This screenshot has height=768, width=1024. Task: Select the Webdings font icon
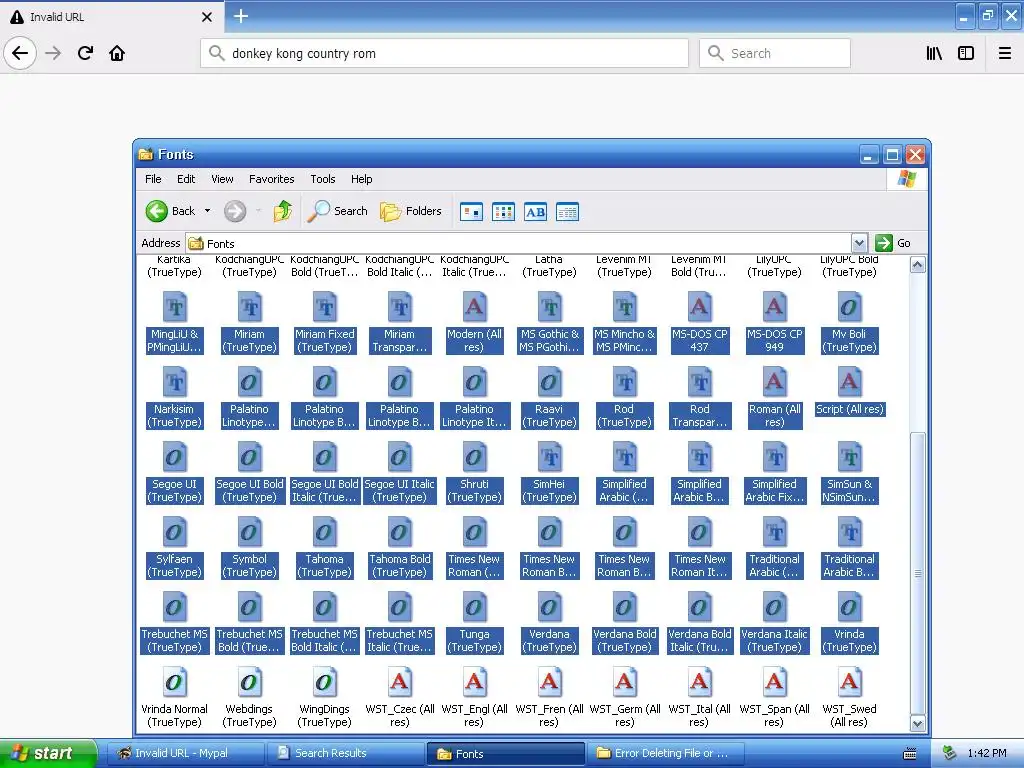coord(249,682)
